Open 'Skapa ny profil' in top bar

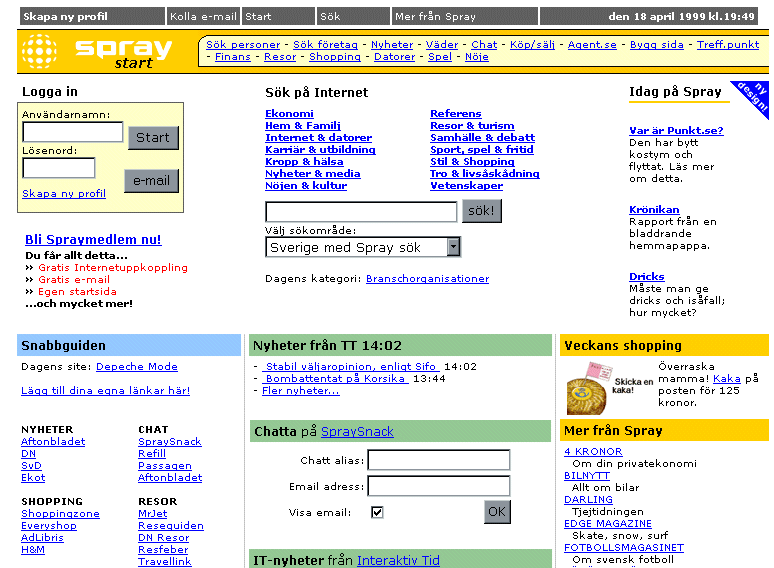pos(92,16)
